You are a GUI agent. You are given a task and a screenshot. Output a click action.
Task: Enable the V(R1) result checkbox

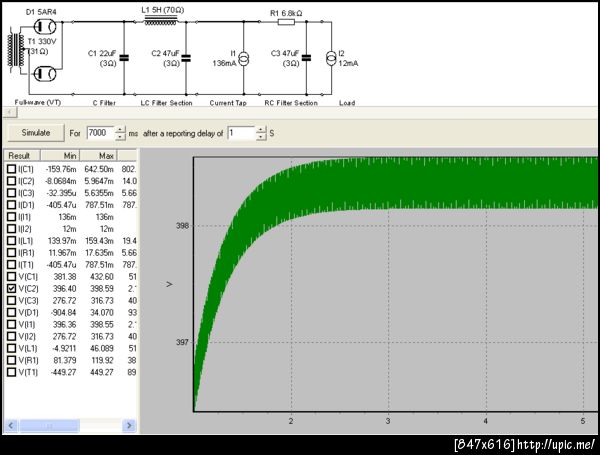tap(11, 360)
